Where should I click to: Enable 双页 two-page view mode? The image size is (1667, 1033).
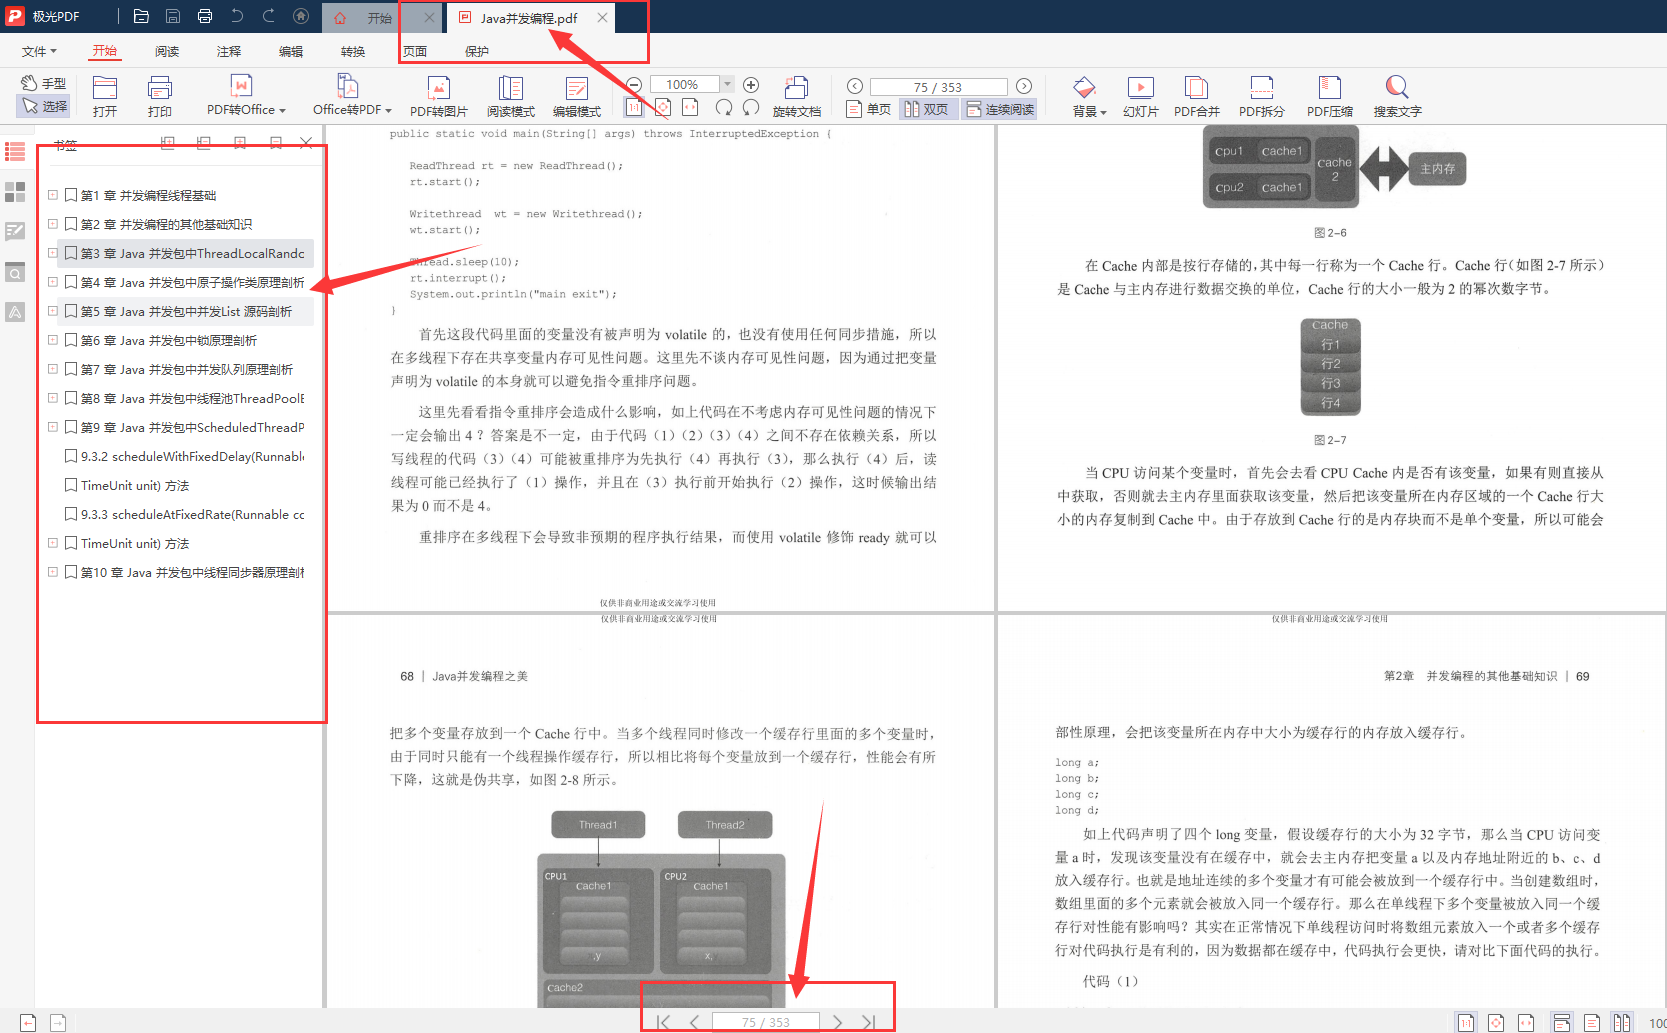[928, 109]
